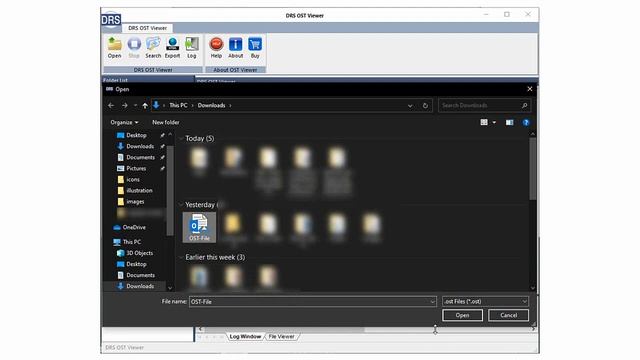The image size is (640, 360).
Task: Click the Stop icon in ribbon
Action: point(134,47)
